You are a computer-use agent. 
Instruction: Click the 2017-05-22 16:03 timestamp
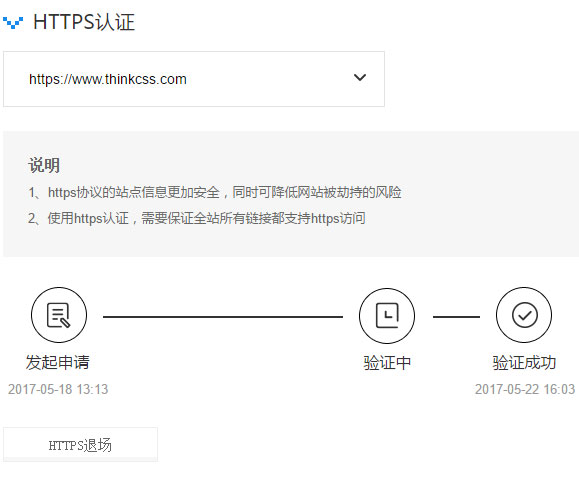tap(525, 389)
